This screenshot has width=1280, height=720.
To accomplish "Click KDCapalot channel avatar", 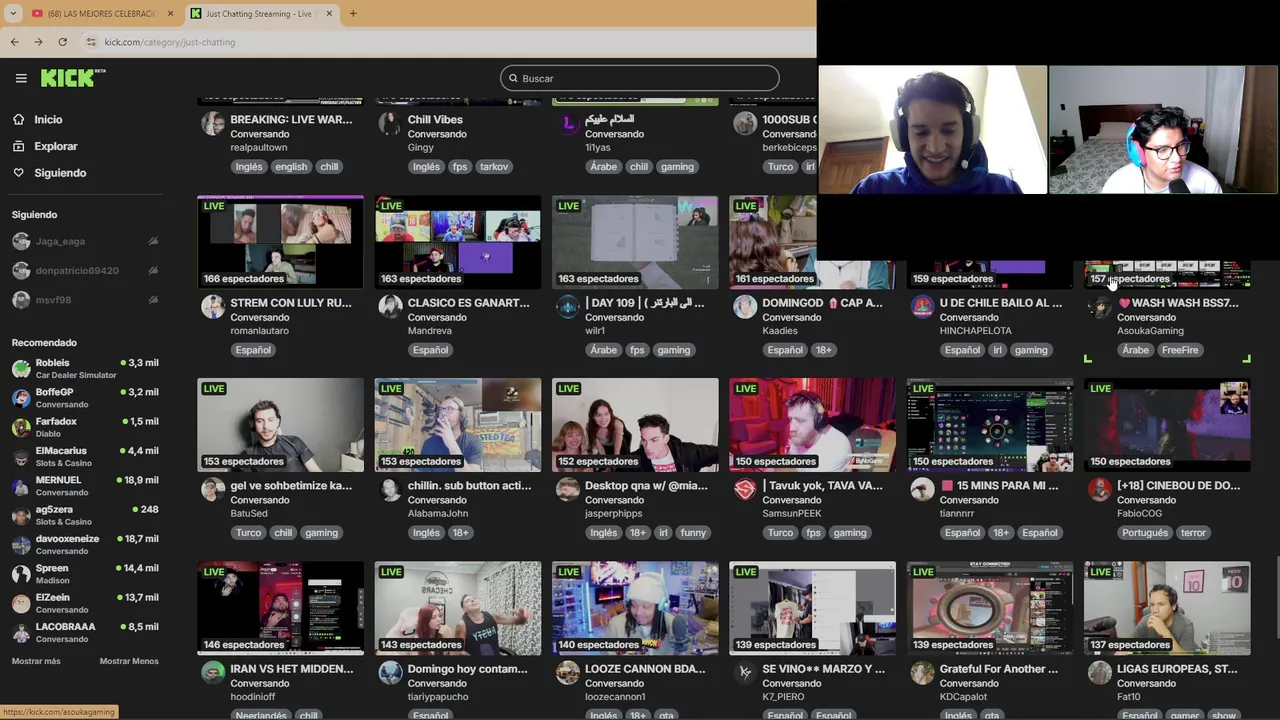I will (922, 673).
